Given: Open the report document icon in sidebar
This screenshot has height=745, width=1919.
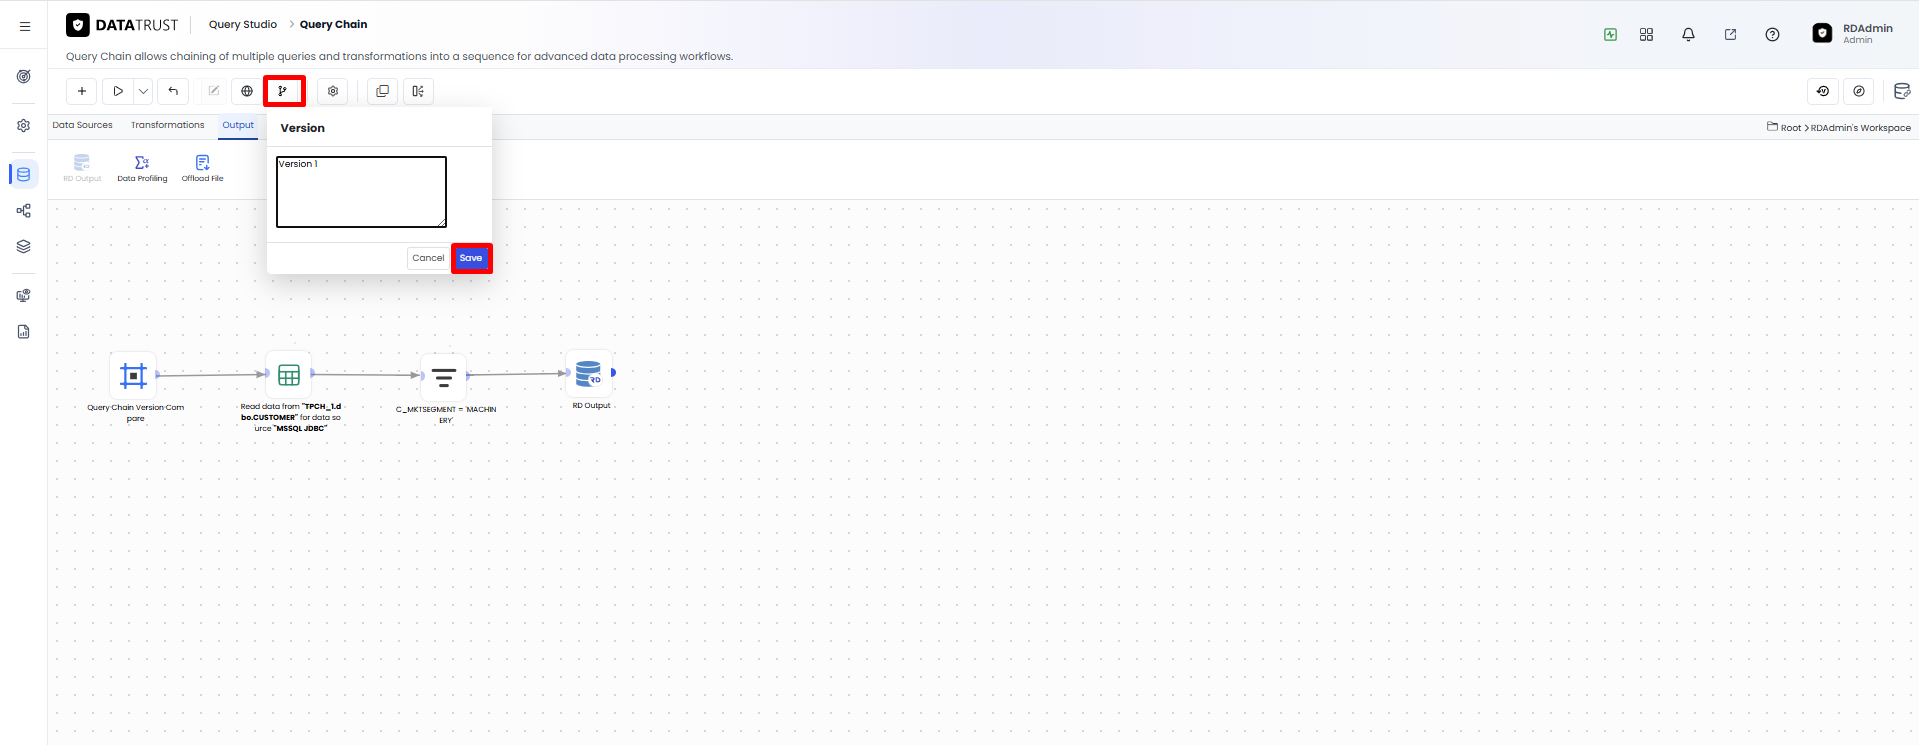Looking at the screenshot, I should [24, 332].
